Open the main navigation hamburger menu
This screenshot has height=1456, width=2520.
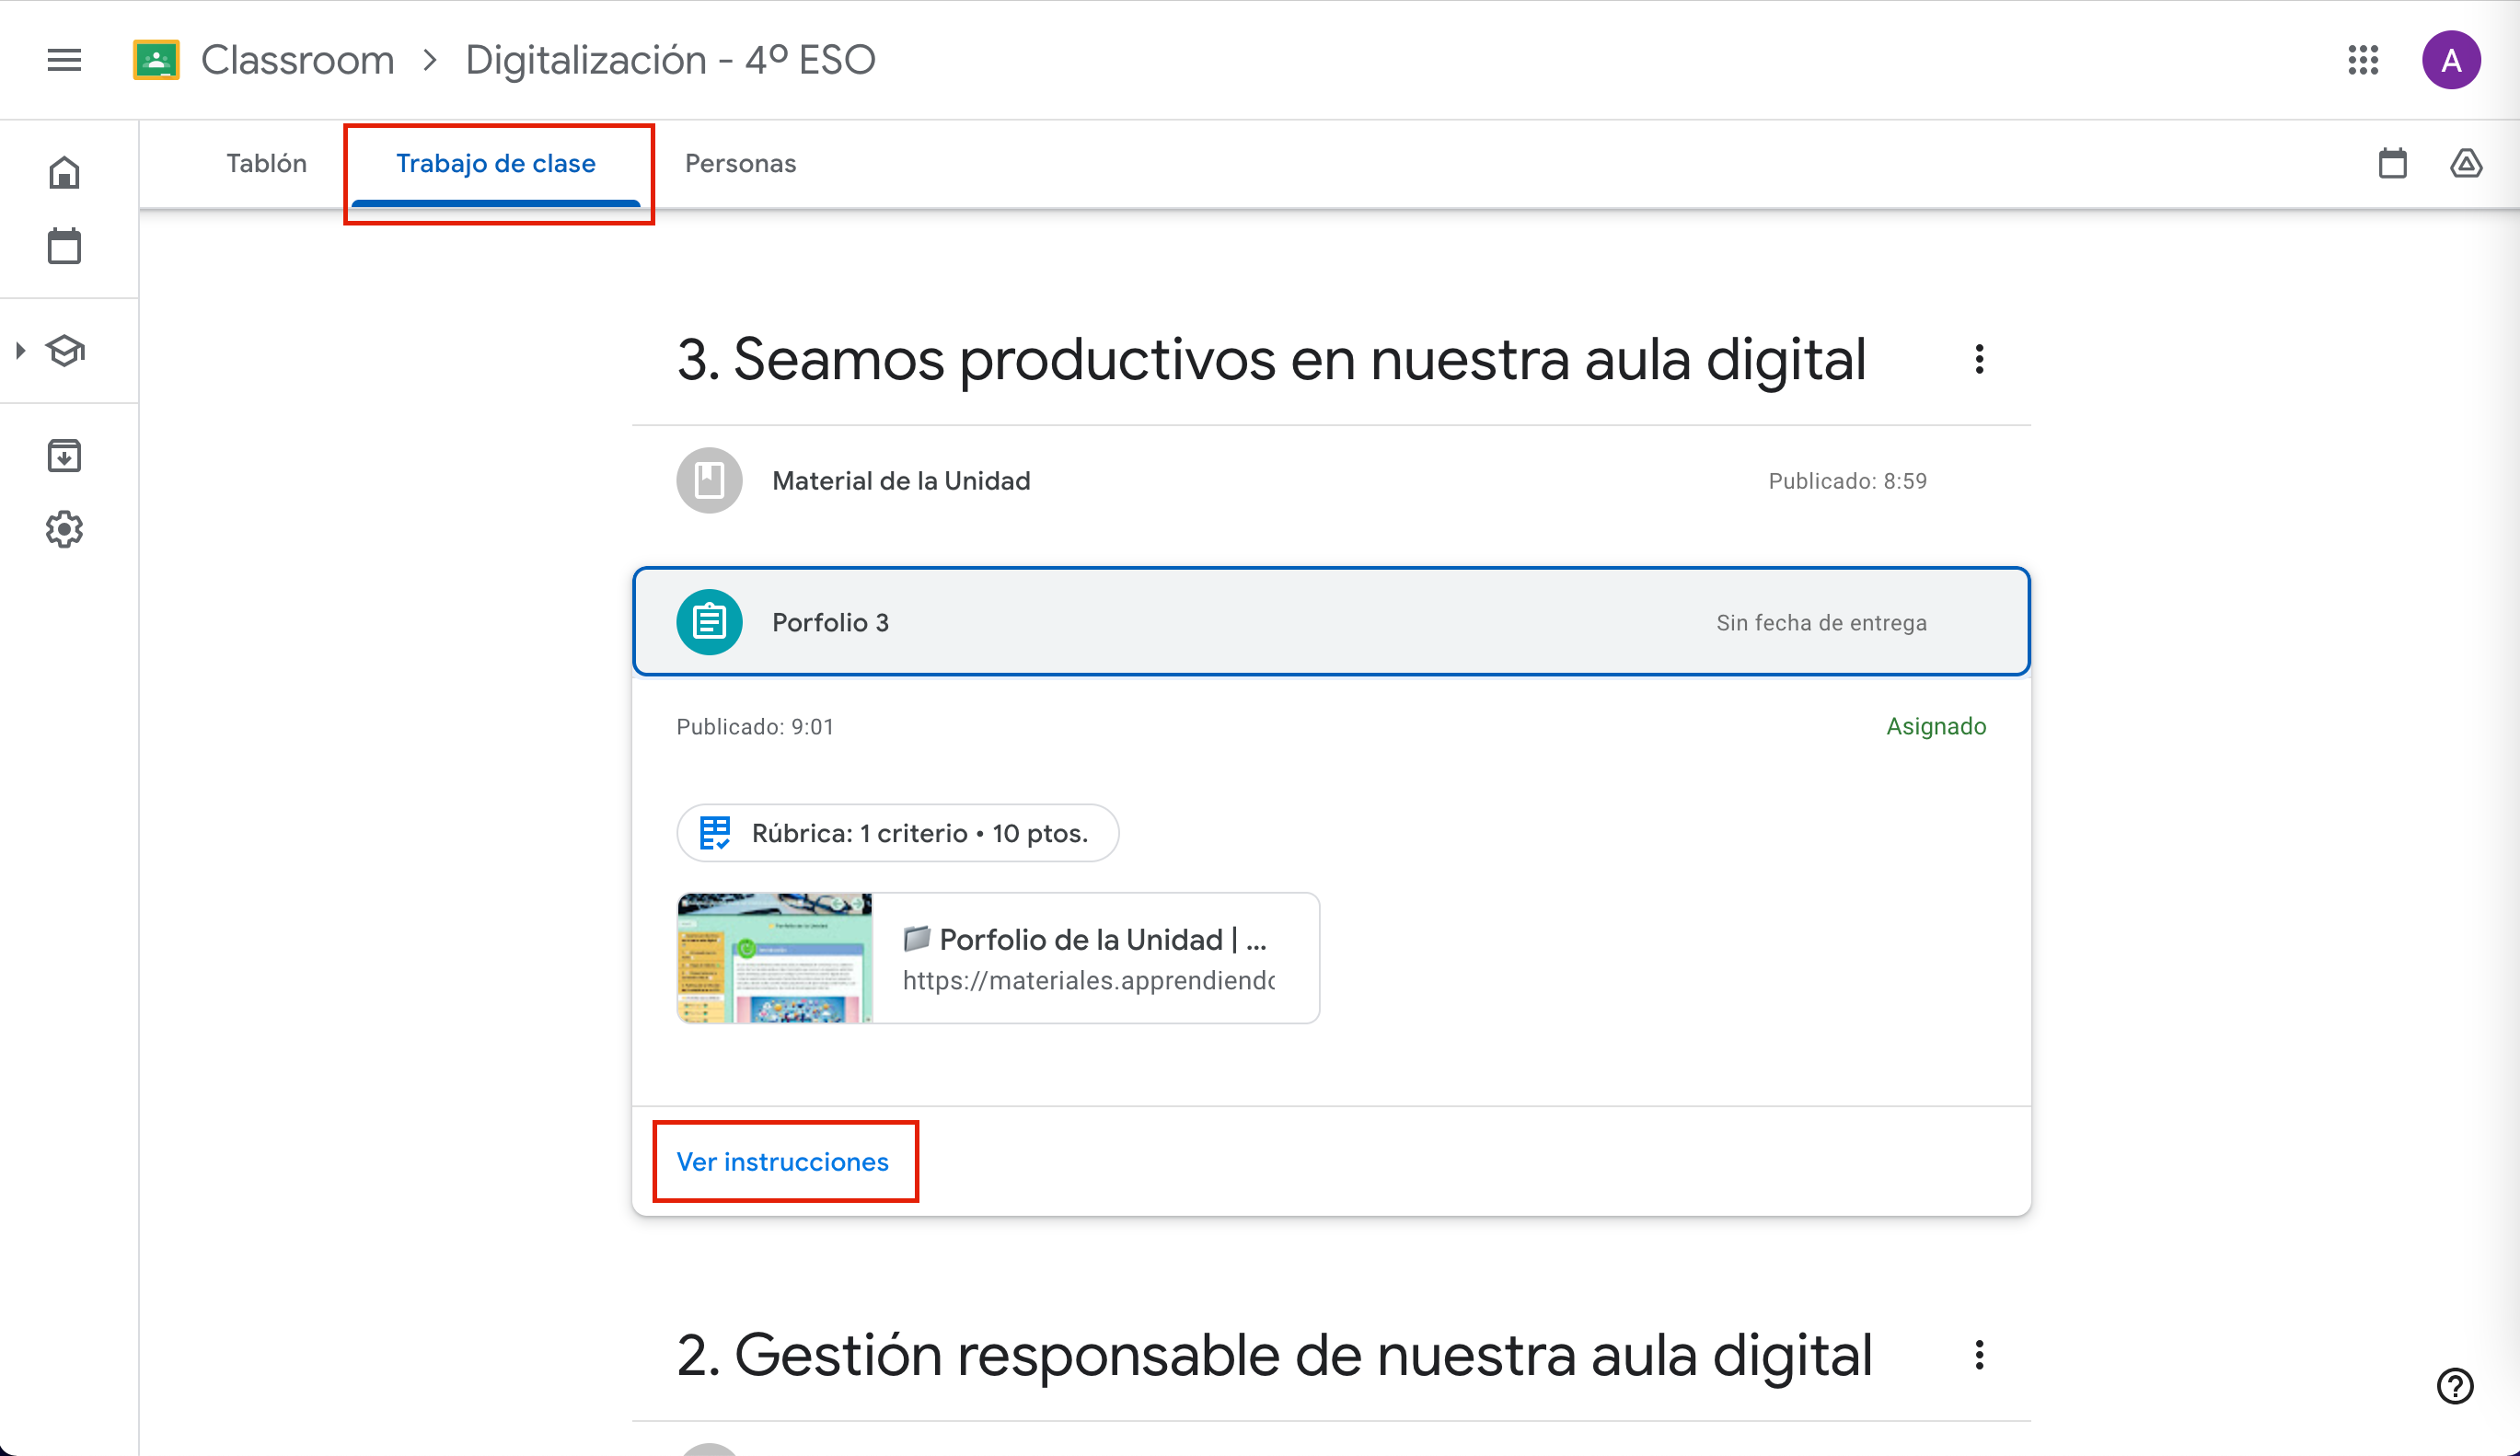(63, 60)
